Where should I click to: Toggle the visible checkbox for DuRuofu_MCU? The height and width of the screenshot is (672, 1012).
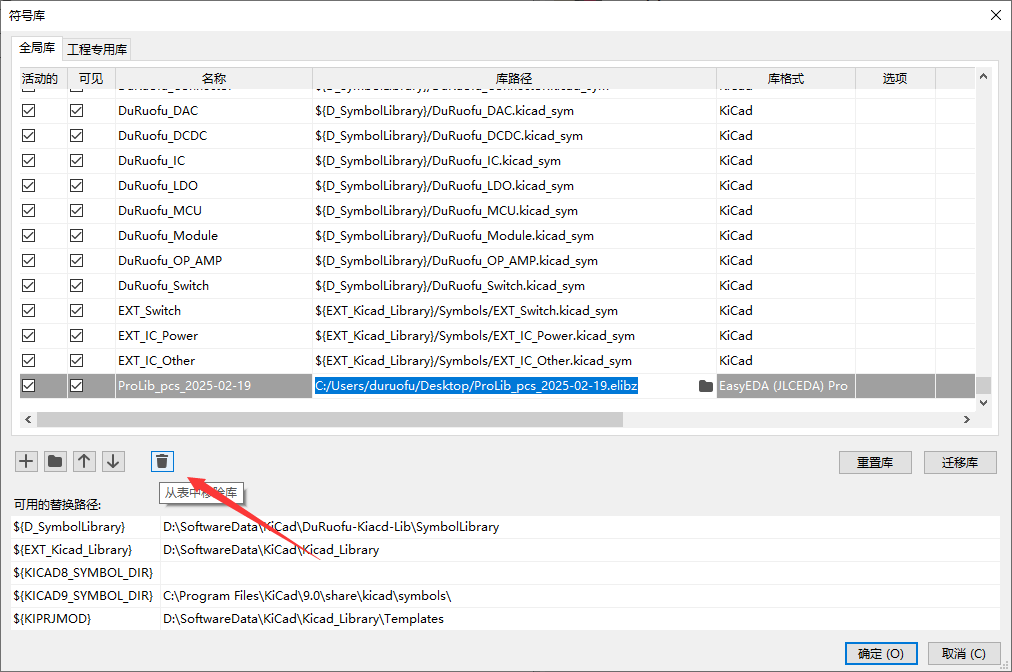[x=76, y=211]
